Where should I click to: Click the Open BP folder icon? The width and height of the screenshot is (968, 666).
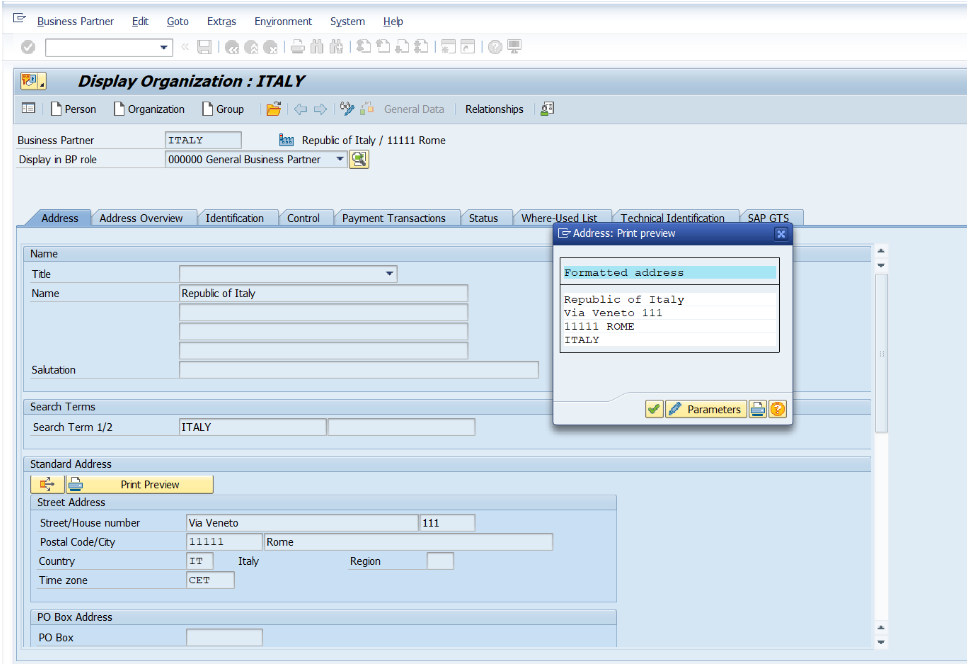(273, 109)
